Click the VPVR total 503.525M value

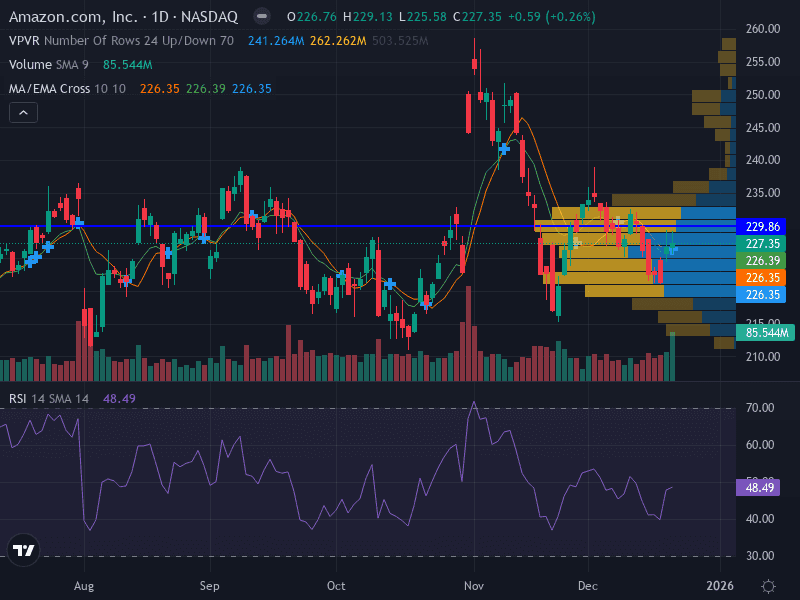click(x=400, y=41)
